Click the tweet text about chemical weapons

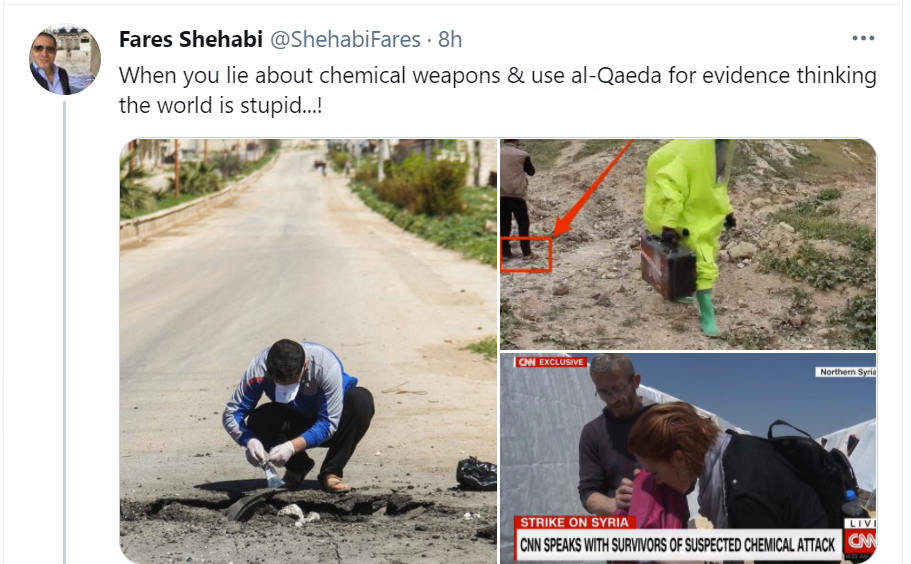coord(497,91)
